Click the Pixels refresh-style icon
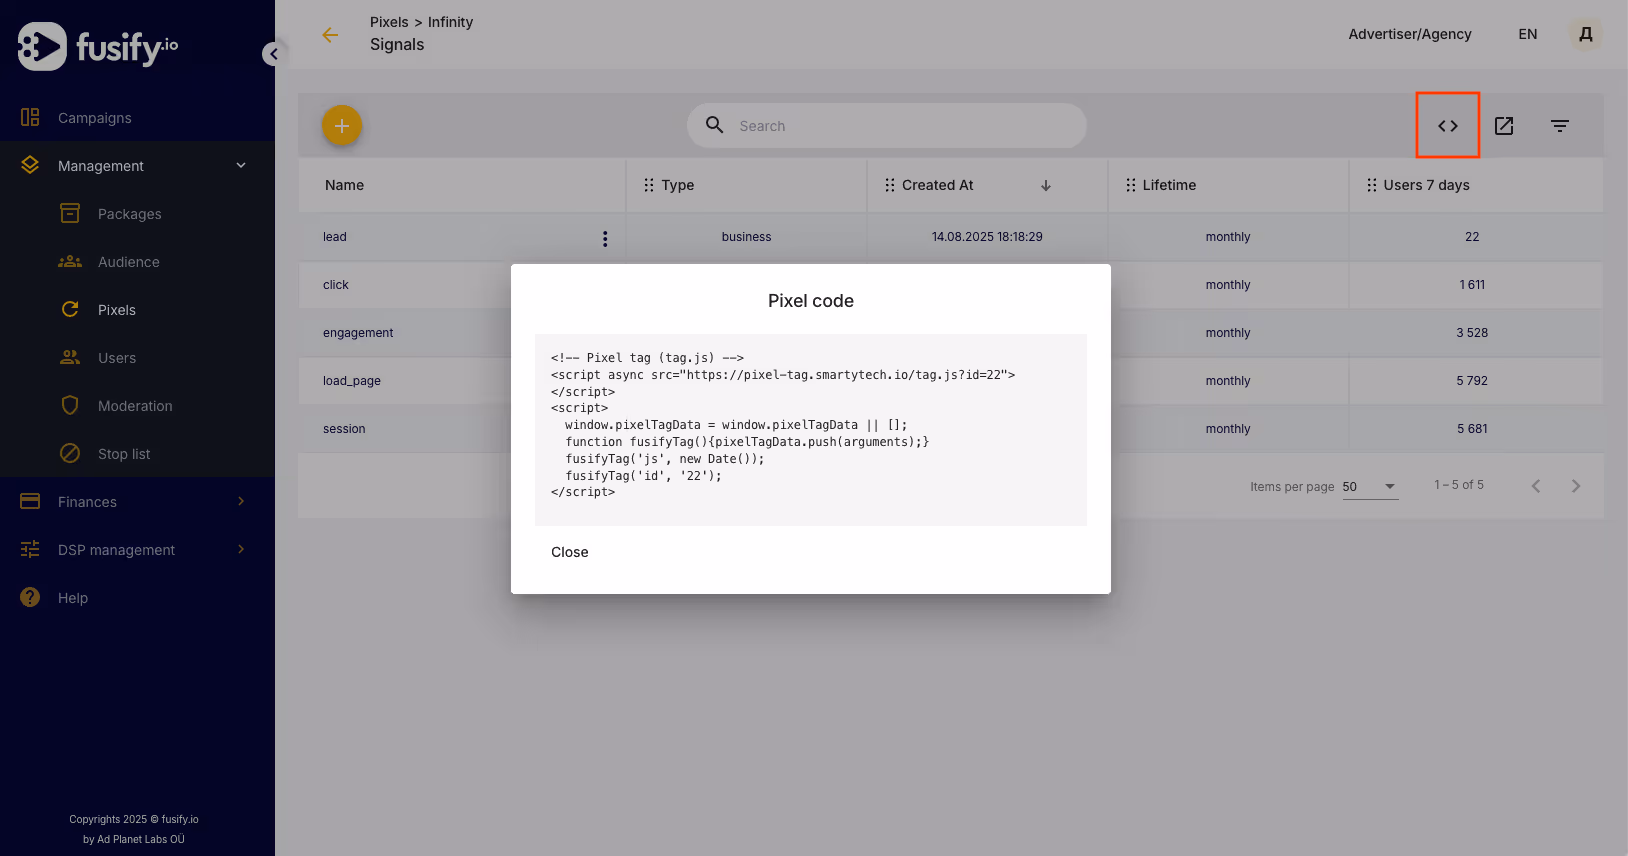 (70, 309)
